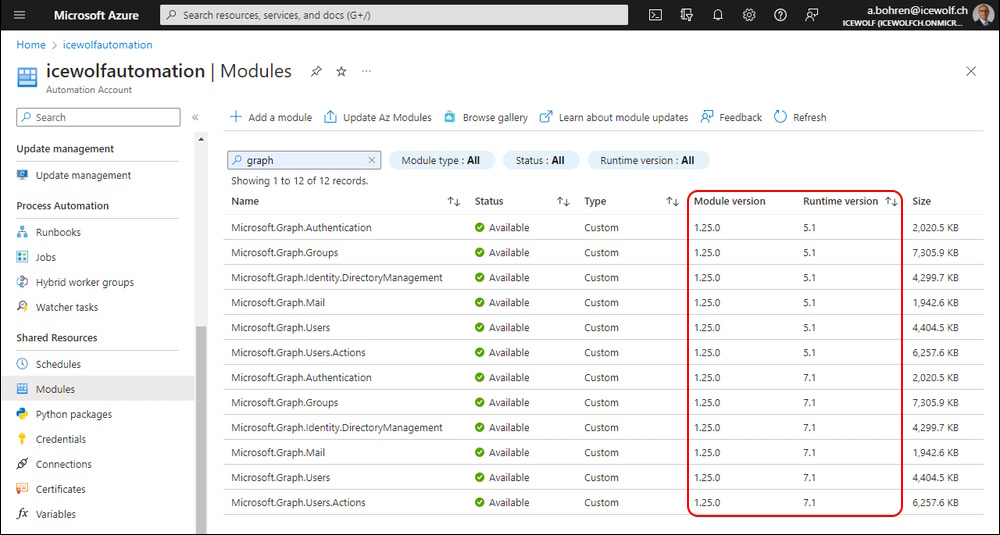Open the top bar feedback icon
1000x535 pixels.
point(811,15)
